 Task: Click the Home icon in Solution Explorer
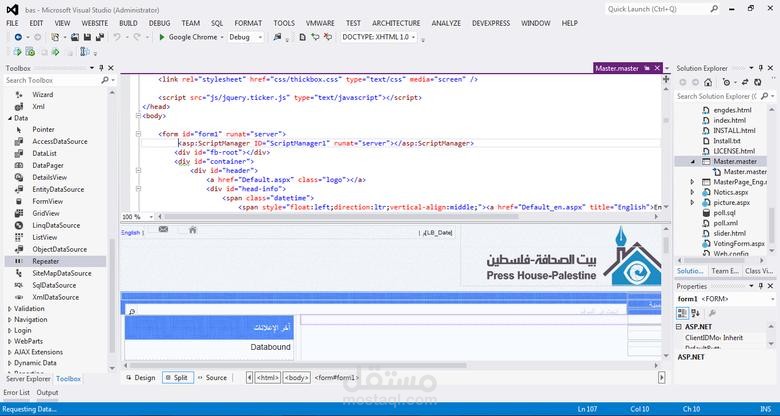click(708, 82)
